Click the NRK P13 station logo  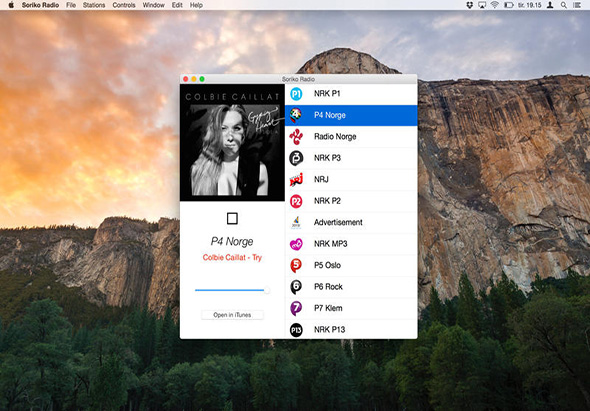[296, 330]
